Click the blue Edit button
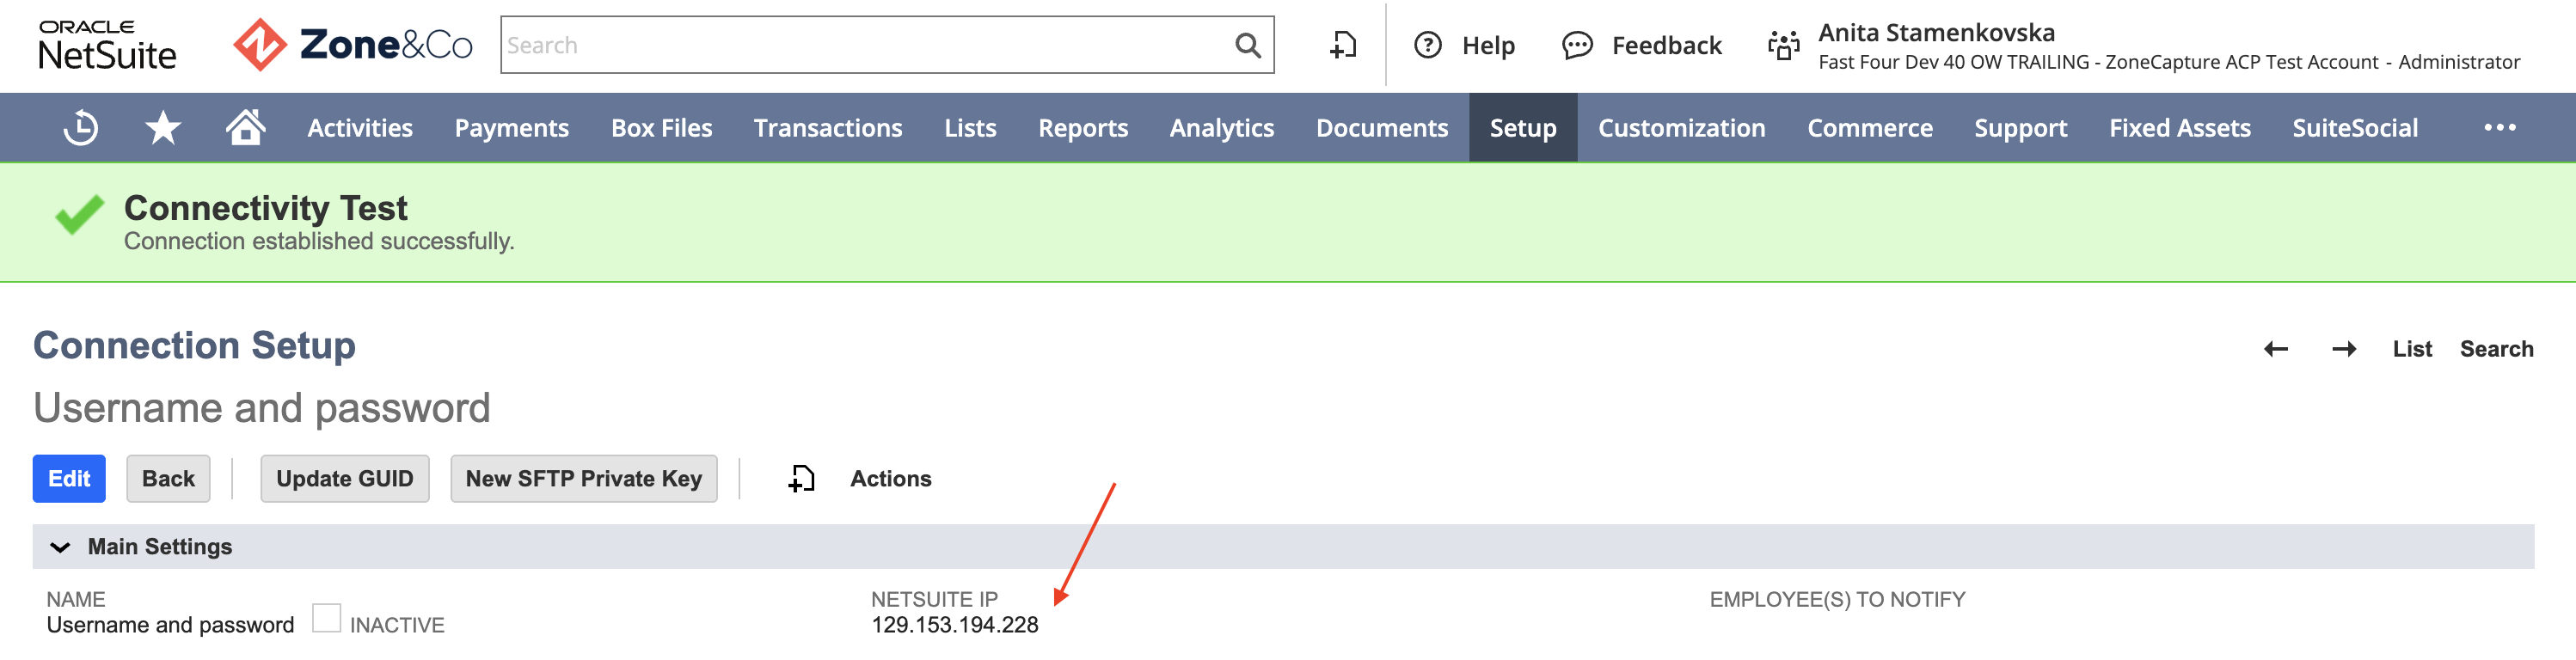Viewport: 2576px width, 660px height. click(69, 479)
